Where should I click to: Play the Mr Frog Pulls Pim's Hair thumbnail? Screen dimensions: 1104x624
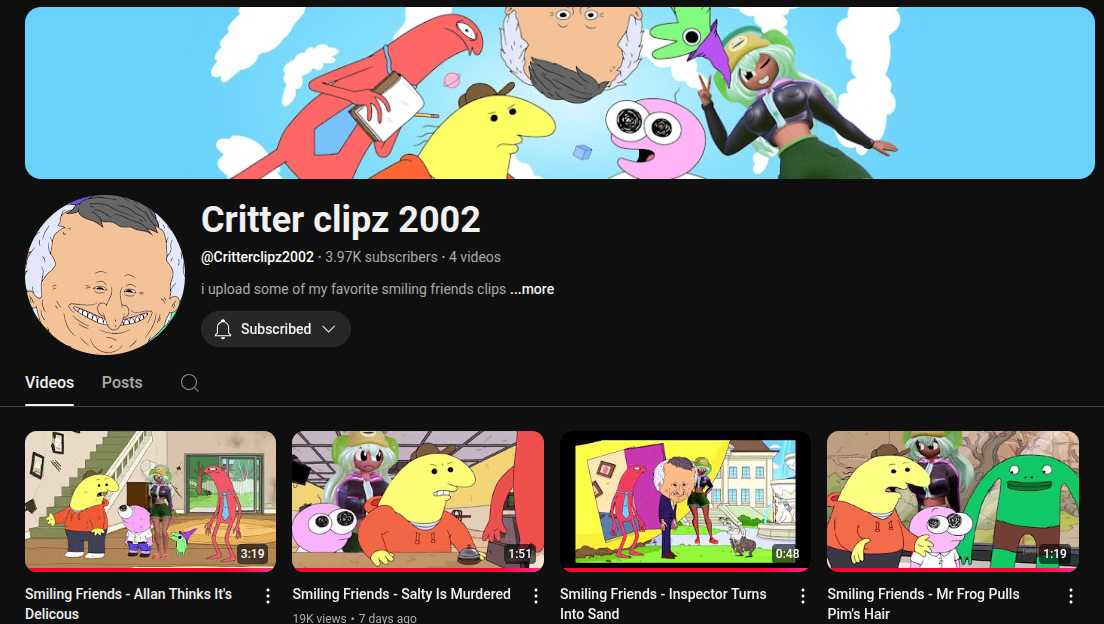click(x=953, y=501)
